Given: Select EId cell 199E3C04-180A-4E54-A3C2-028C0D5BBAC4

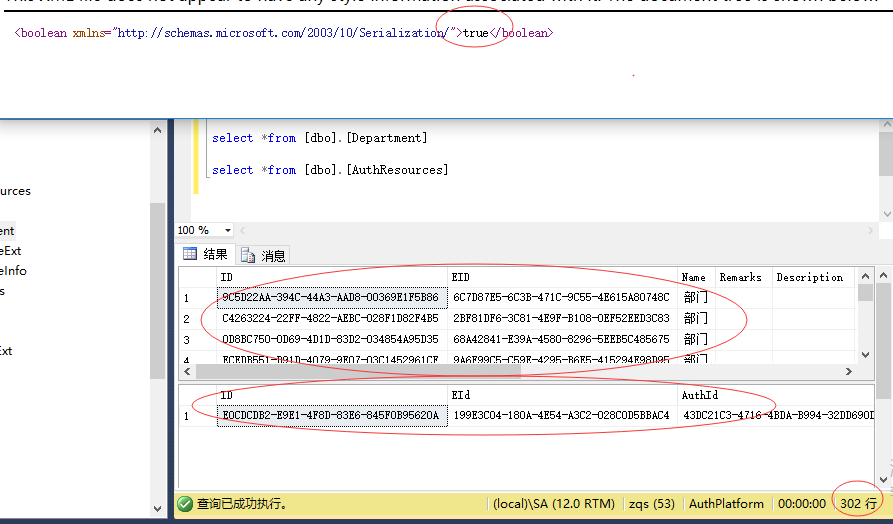Looking at the screenshot, I should (x=563, y=415).
